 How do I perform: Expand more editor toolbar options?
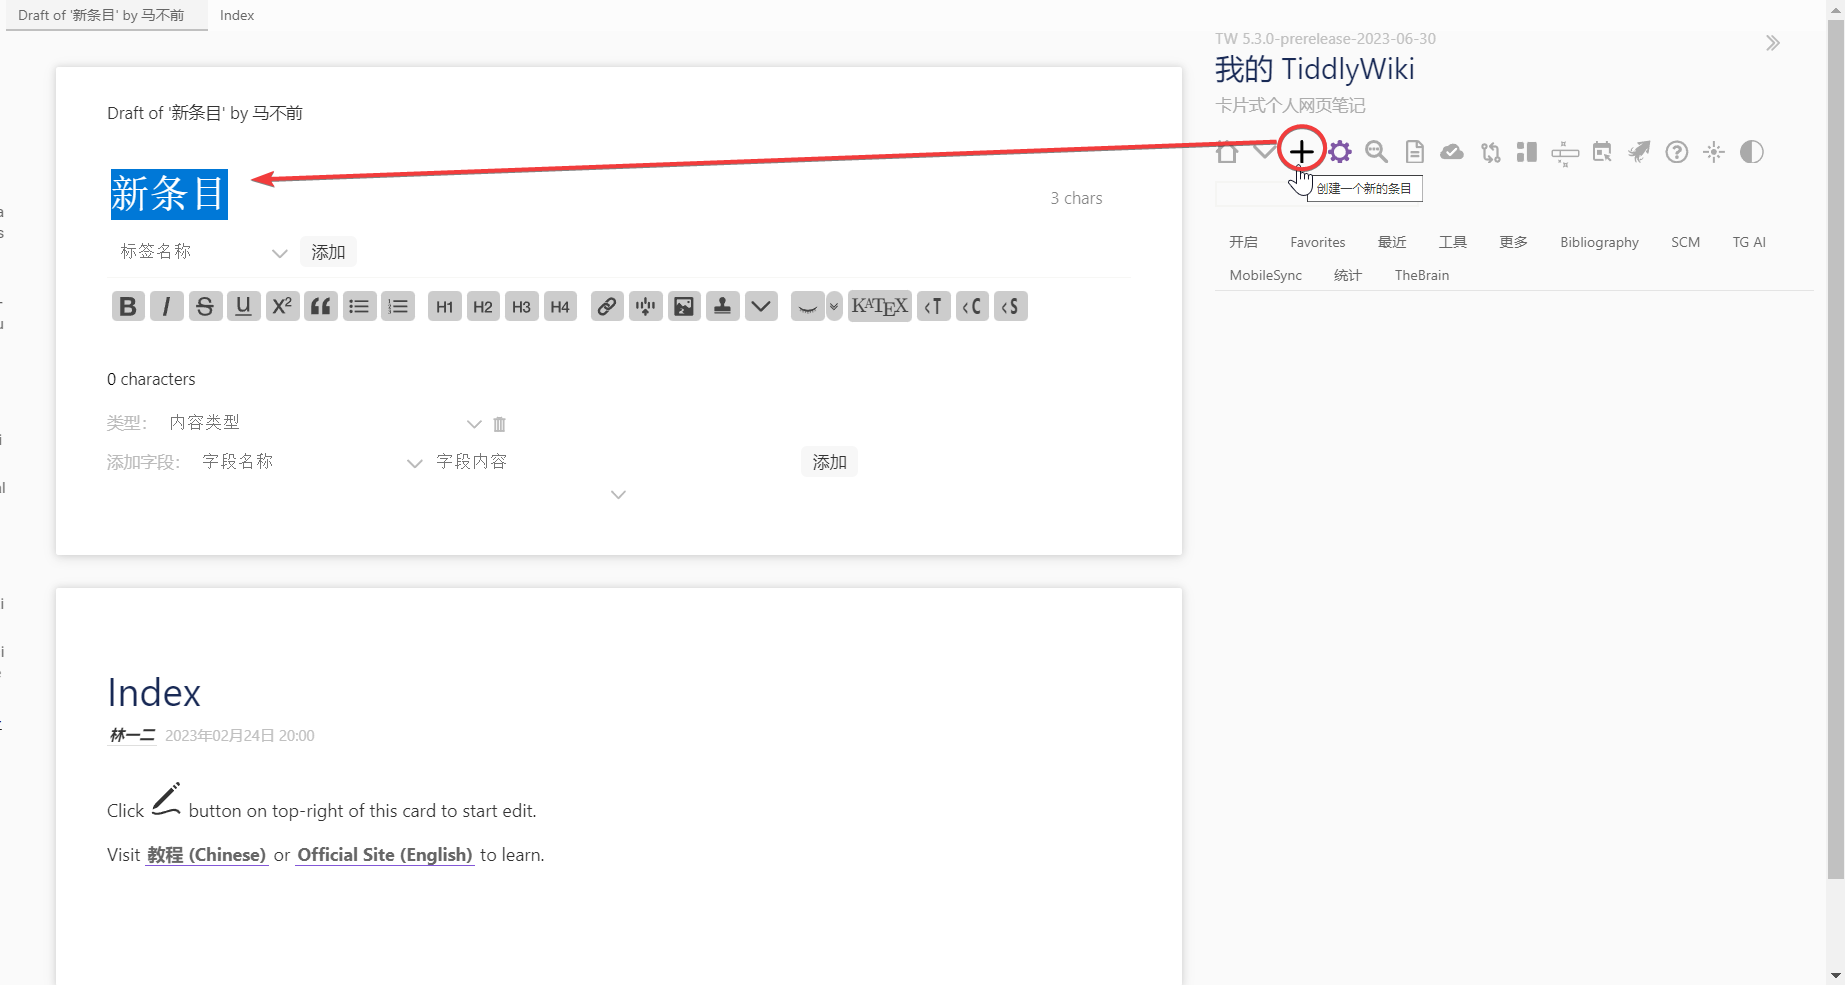tap(761, 306)
